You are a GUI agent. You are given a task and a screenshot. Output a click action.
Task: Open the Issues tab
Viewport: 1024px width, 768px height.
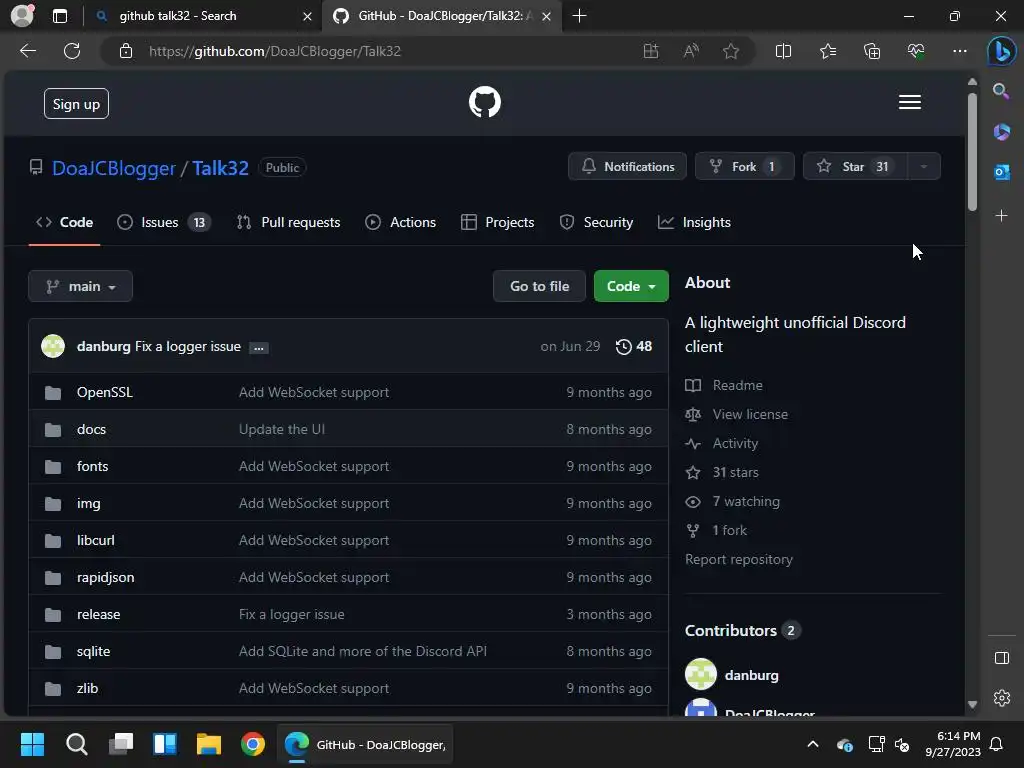(163, 223)
